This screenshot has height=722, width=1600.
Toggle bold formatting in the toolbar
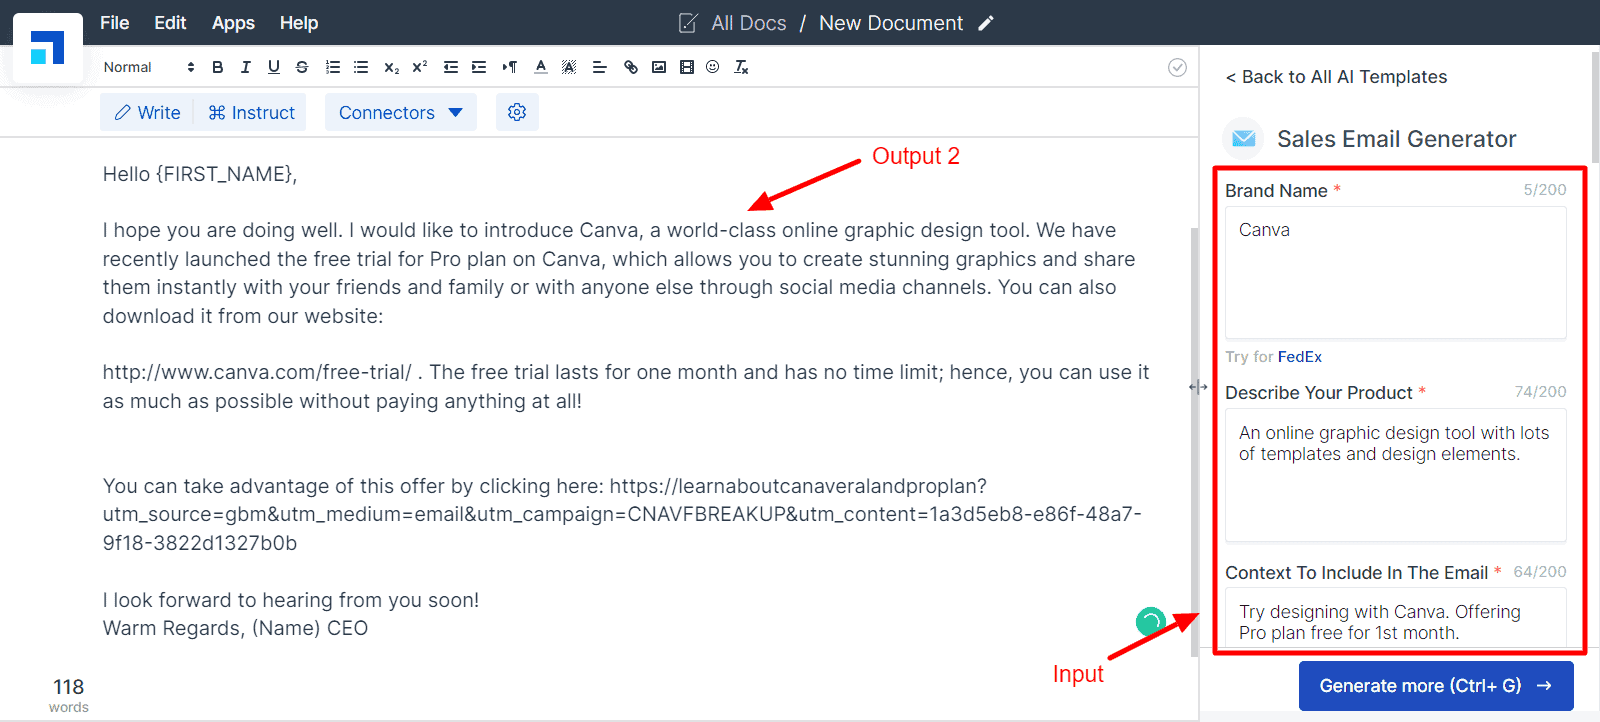218,67
